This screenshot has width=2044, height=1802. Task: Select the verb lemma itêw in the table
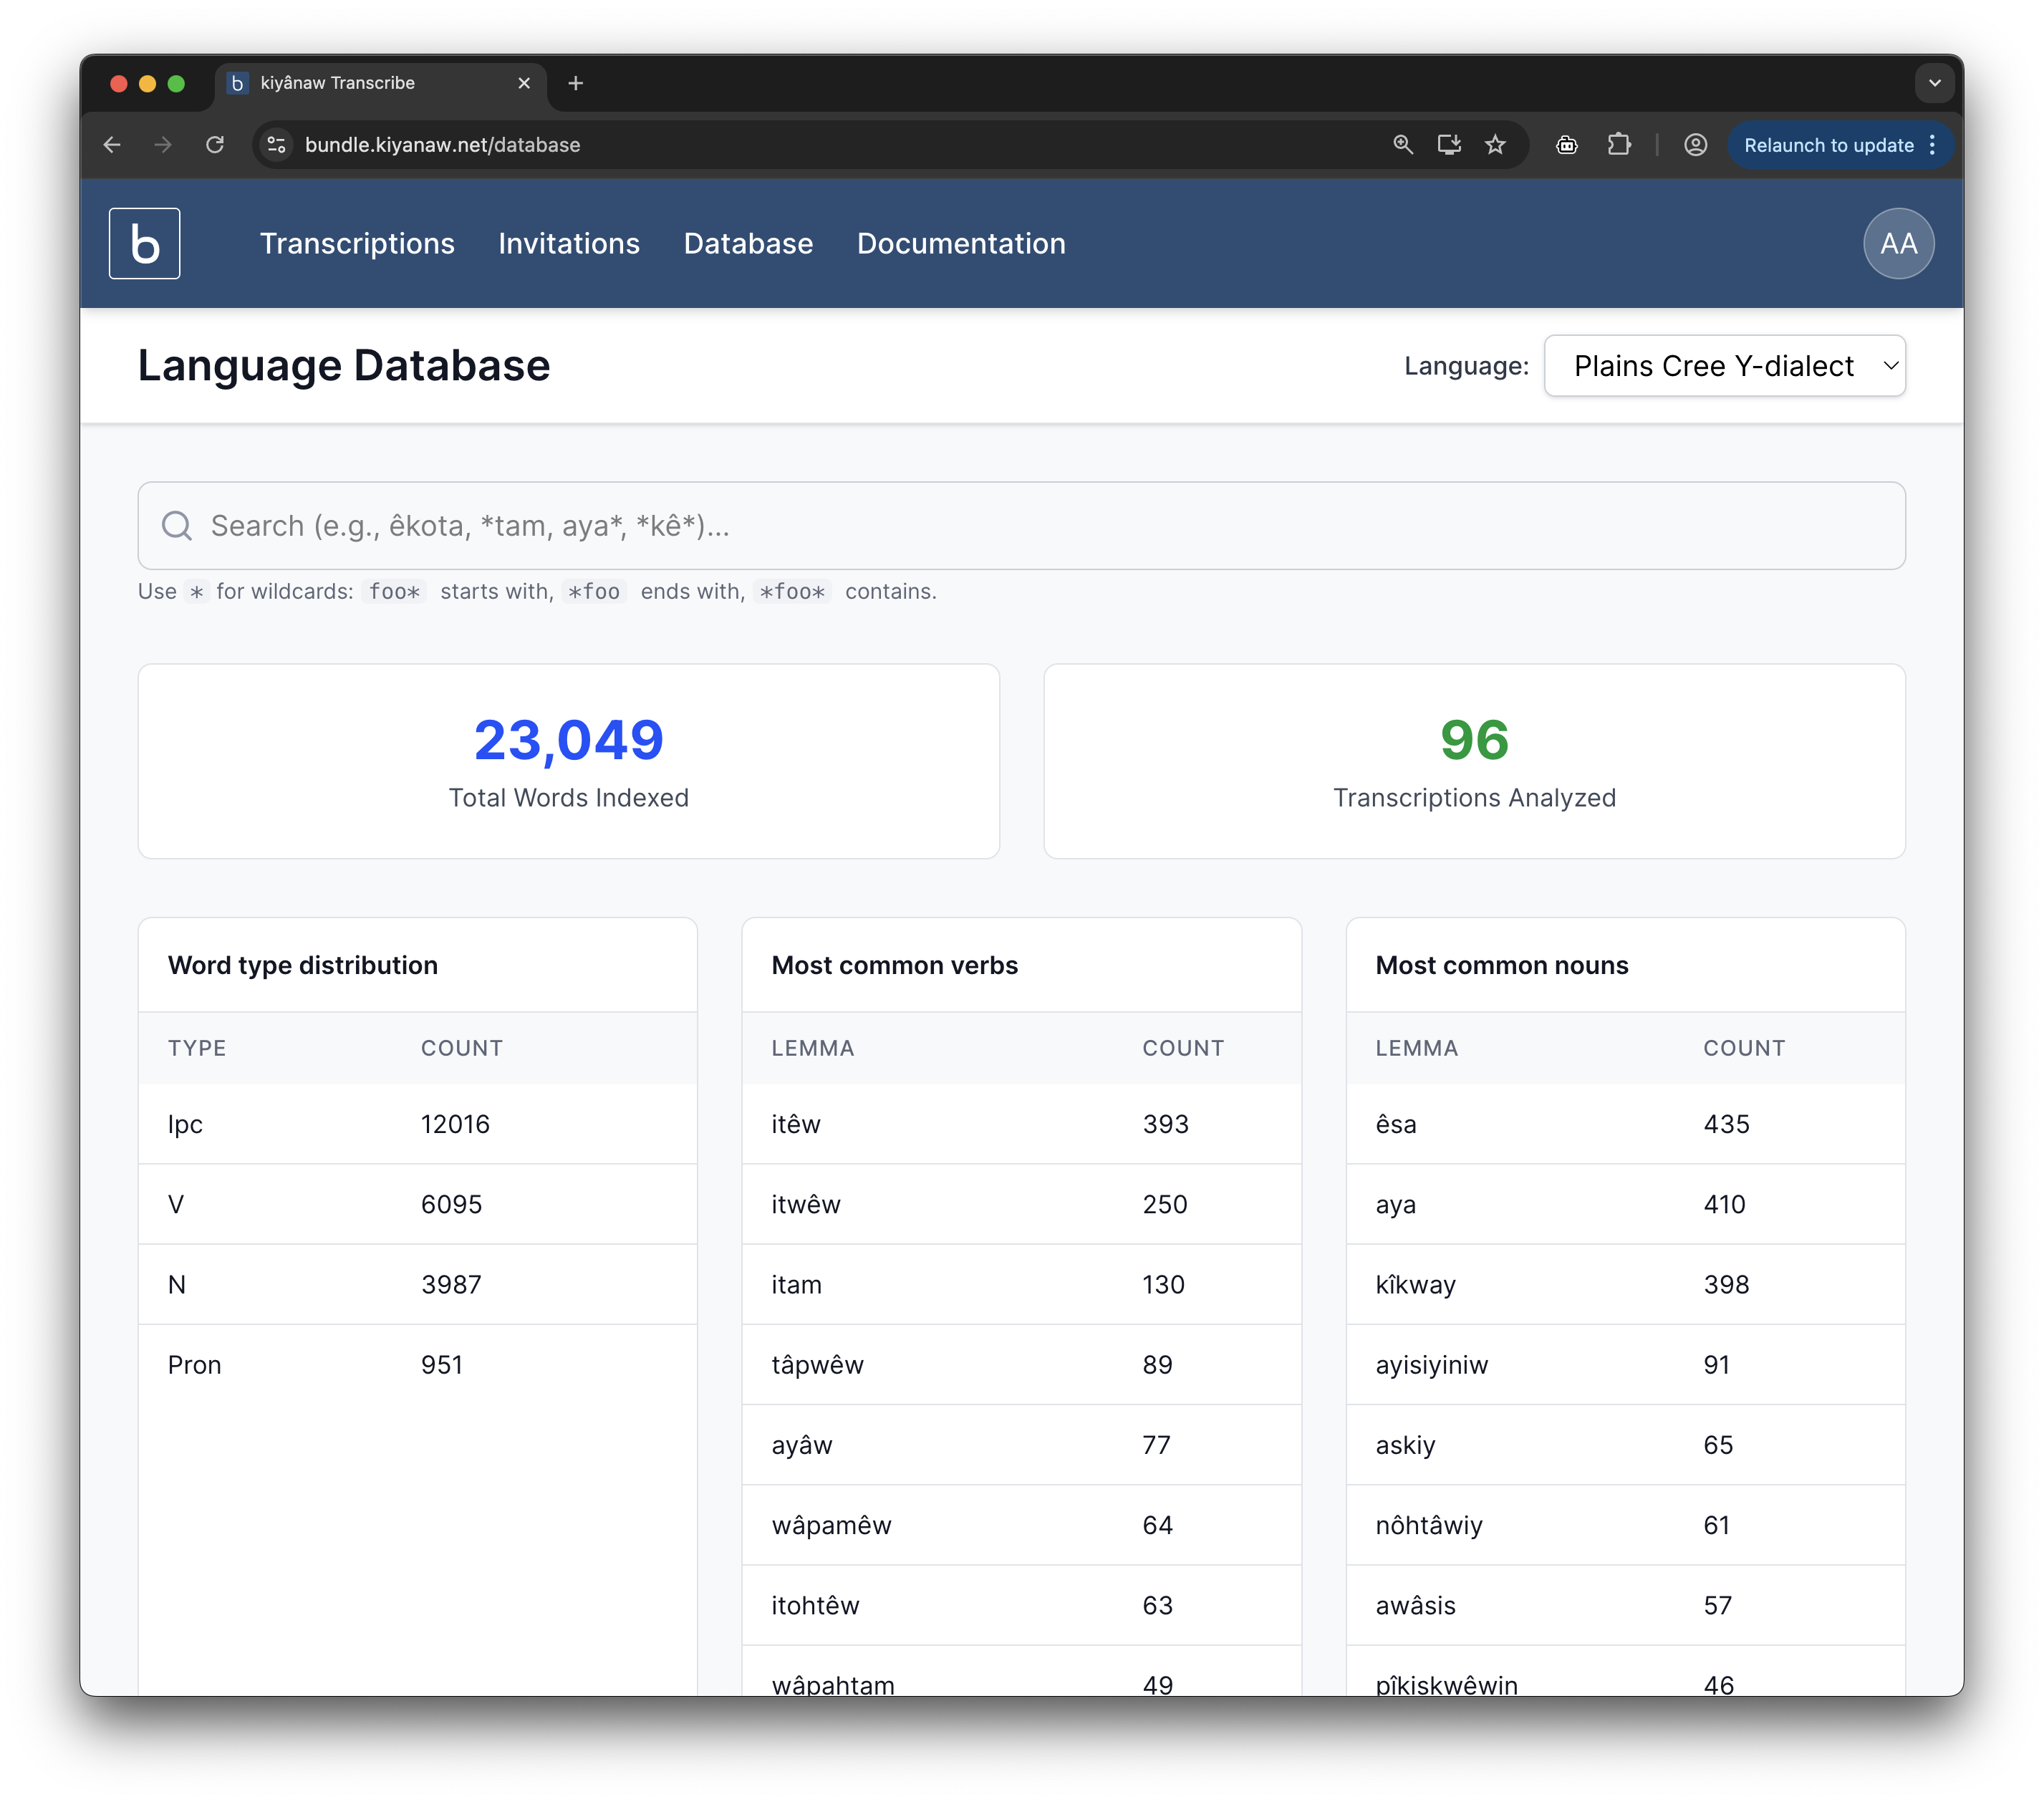click(x=795, y=1124)
